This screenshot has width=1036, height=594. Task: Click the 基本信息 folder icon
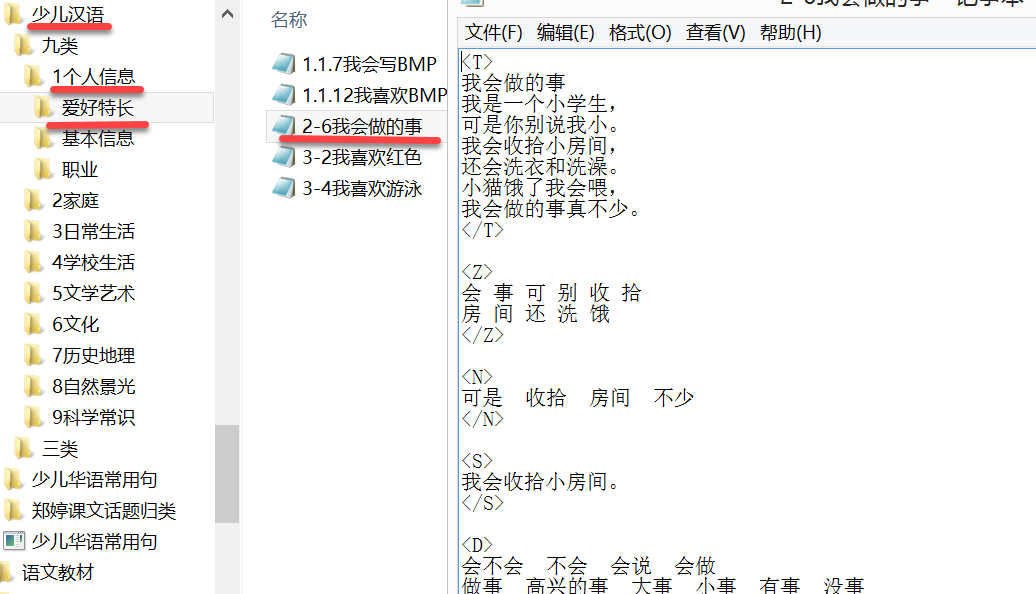[44, 138]
